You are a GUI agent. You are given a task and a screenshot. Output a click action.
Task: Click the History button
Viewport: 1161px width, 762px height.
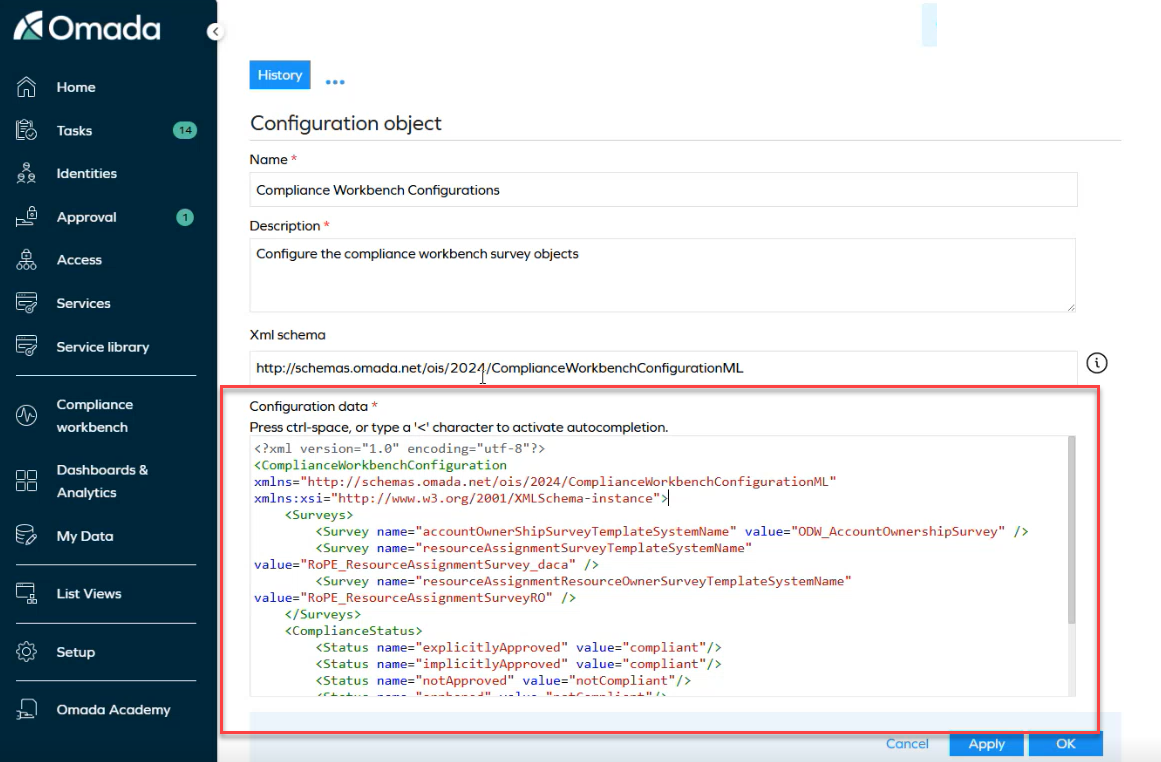(x=280, y=75)
